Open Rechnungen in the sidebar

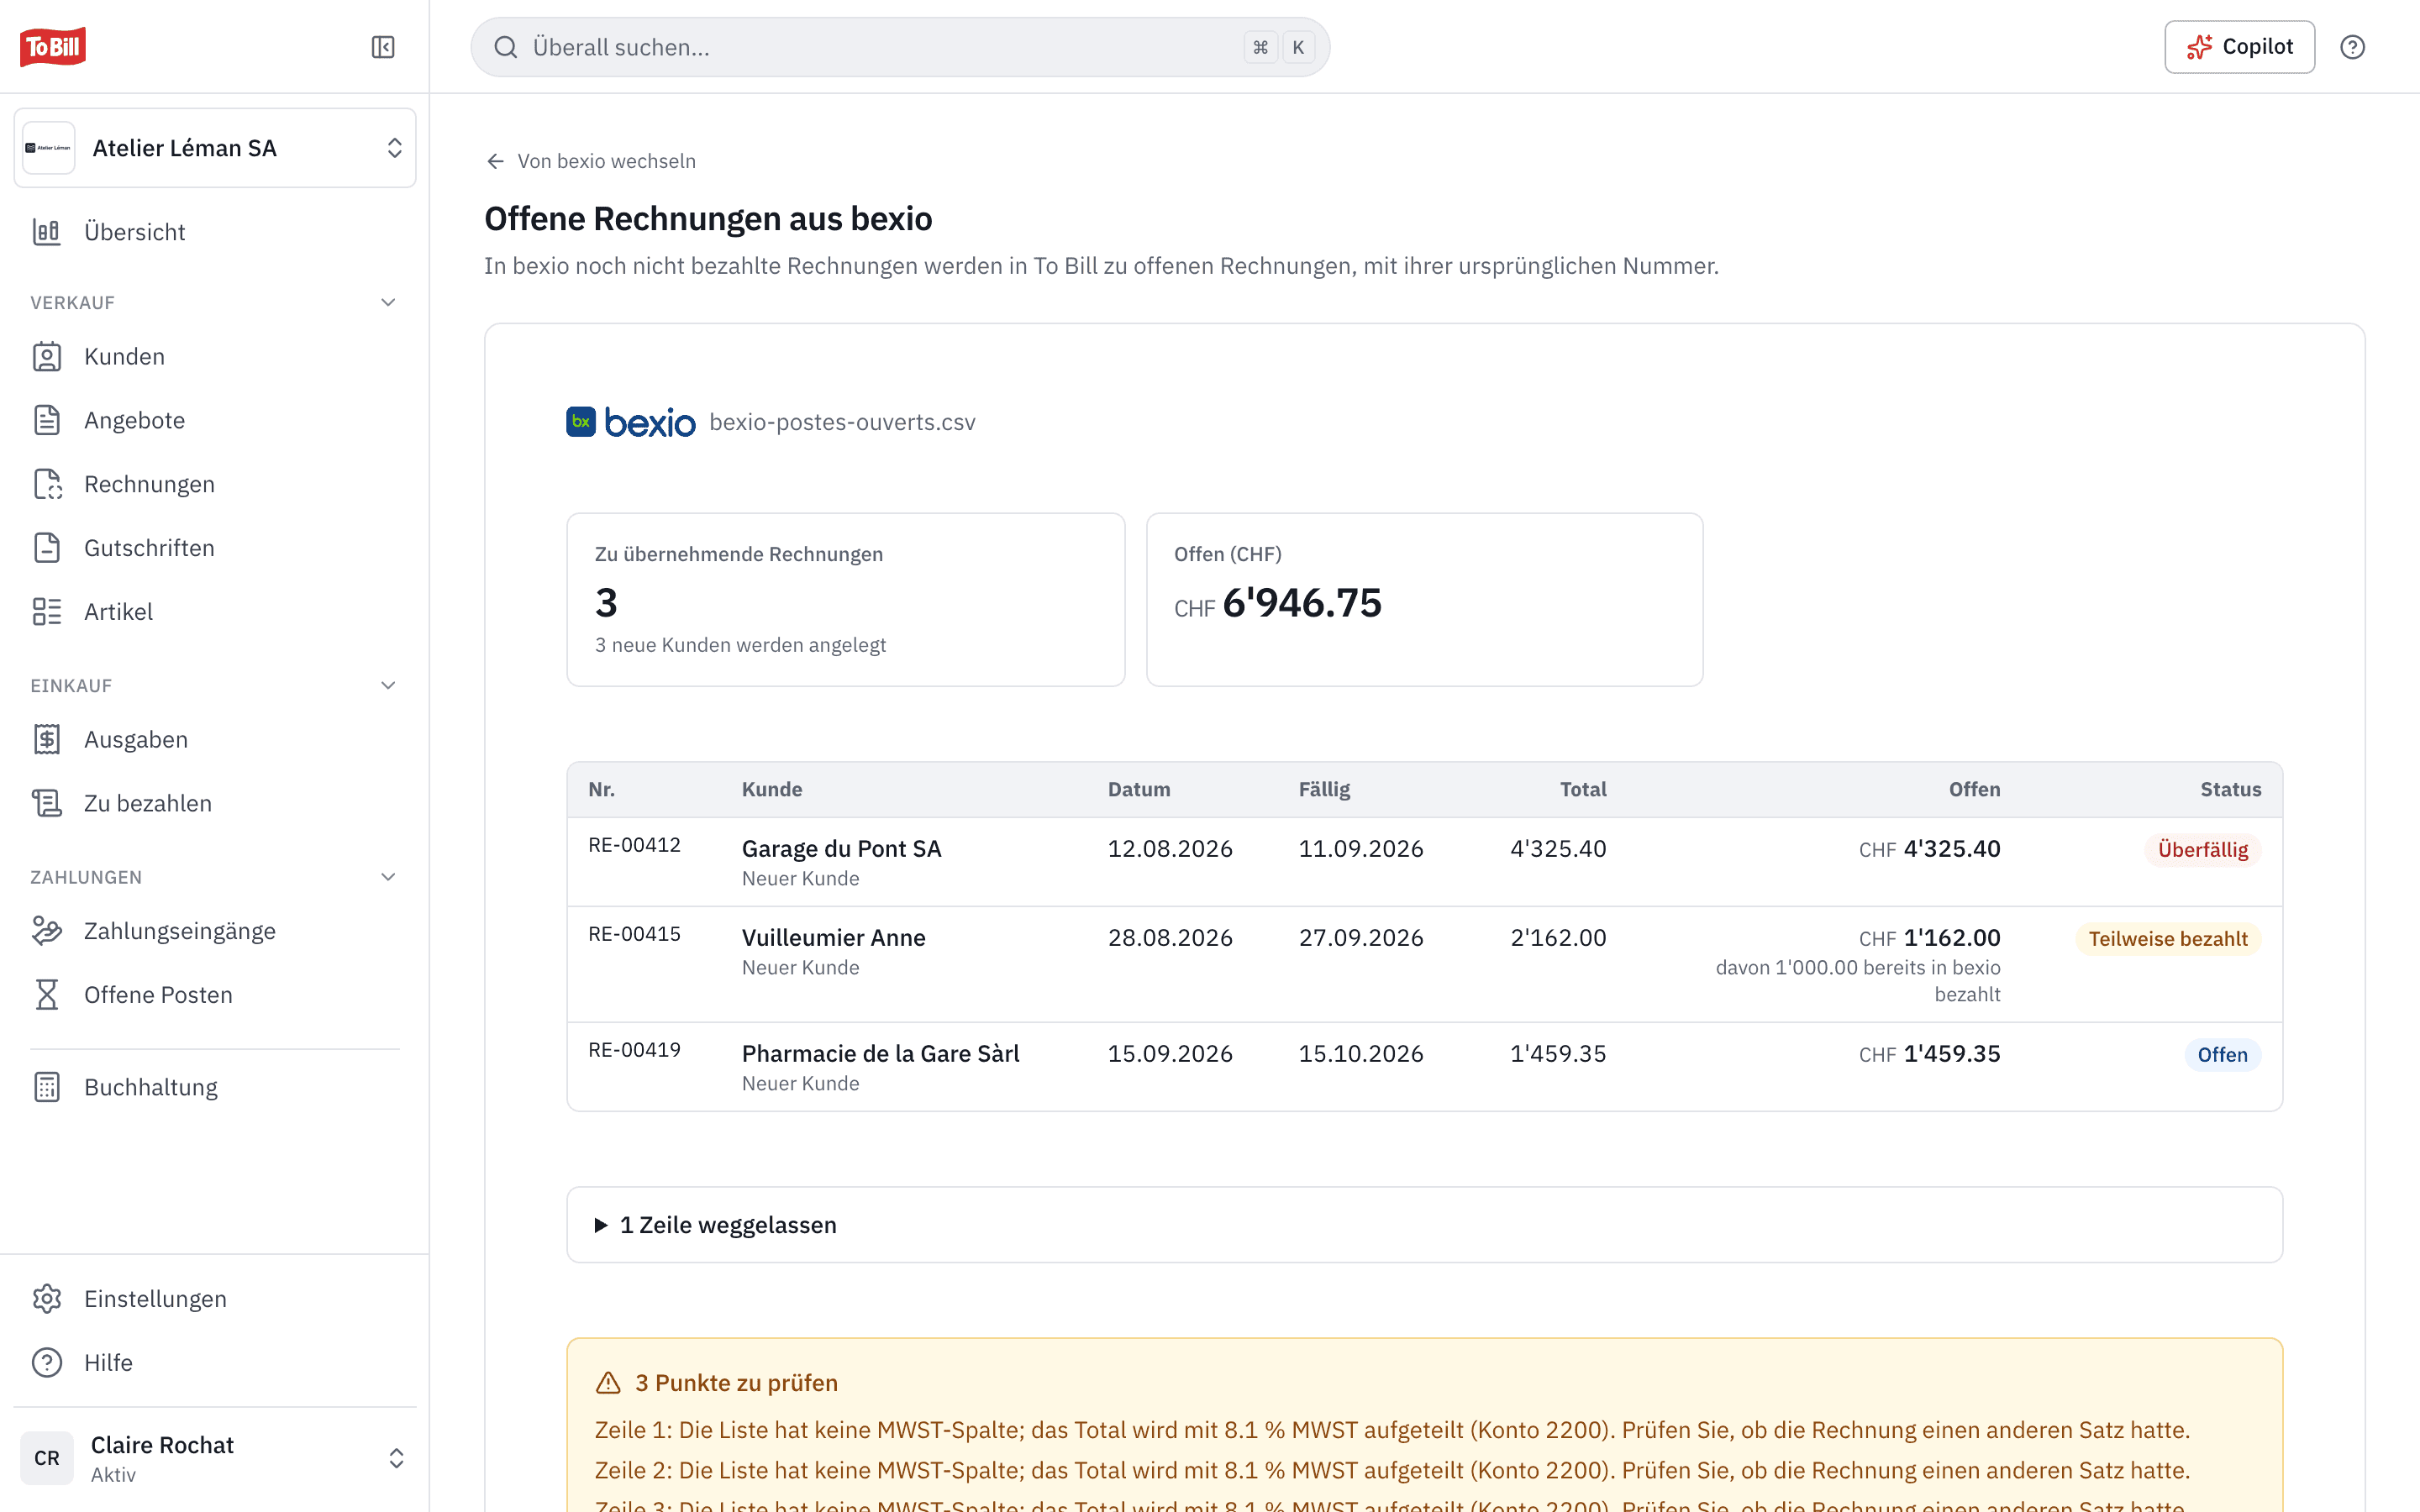(x=215, y=484)
